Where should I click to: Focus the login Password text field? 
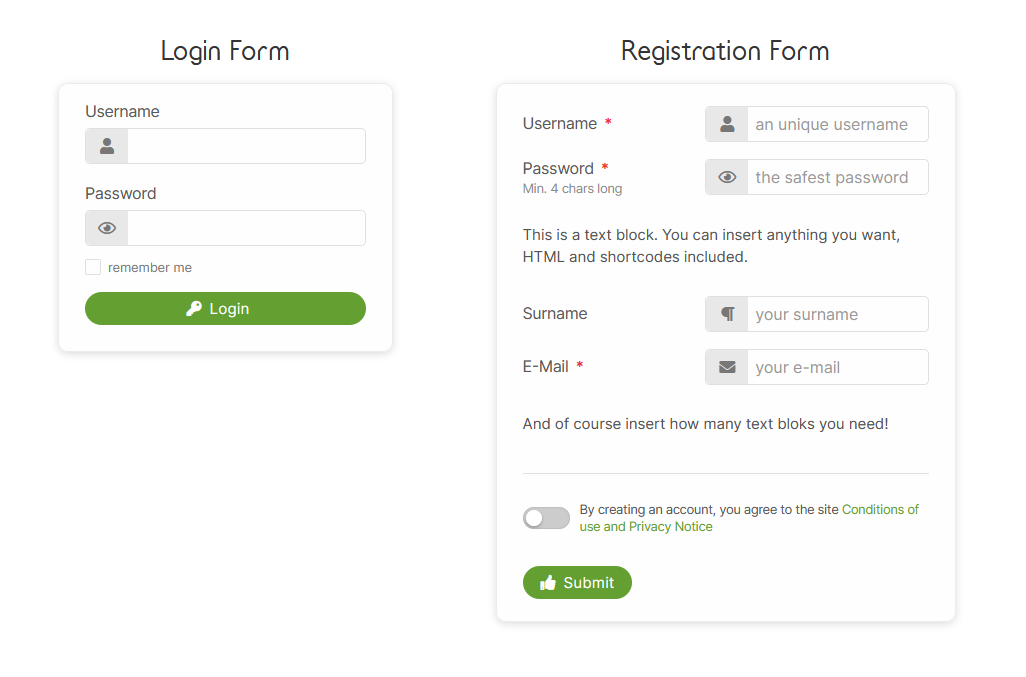coord(246,228)
